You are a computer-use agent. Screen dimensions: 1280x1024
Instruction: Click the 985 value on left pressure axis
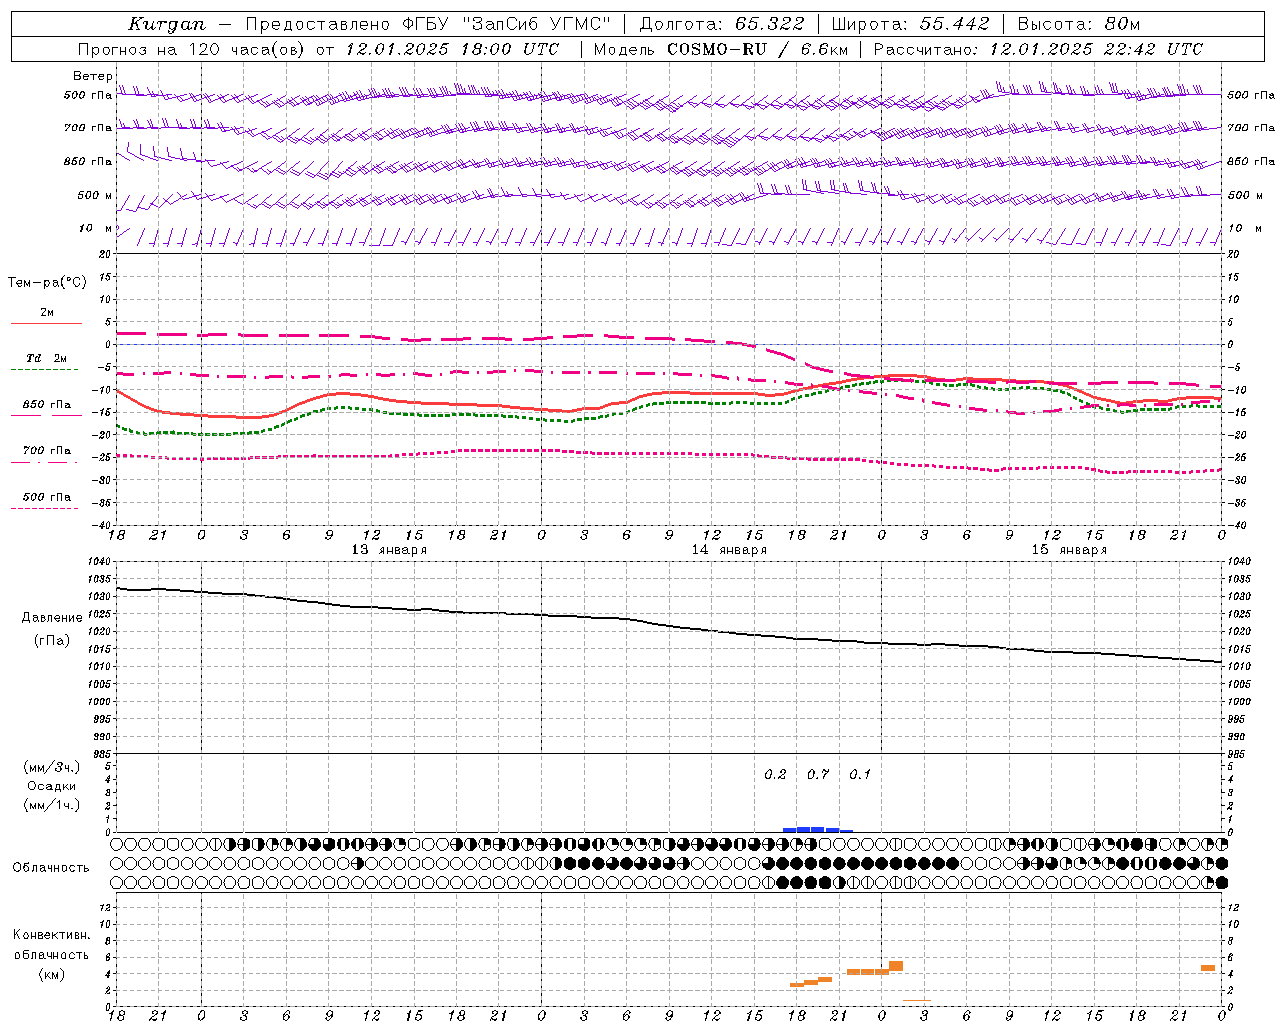click(x=103, y=754)
